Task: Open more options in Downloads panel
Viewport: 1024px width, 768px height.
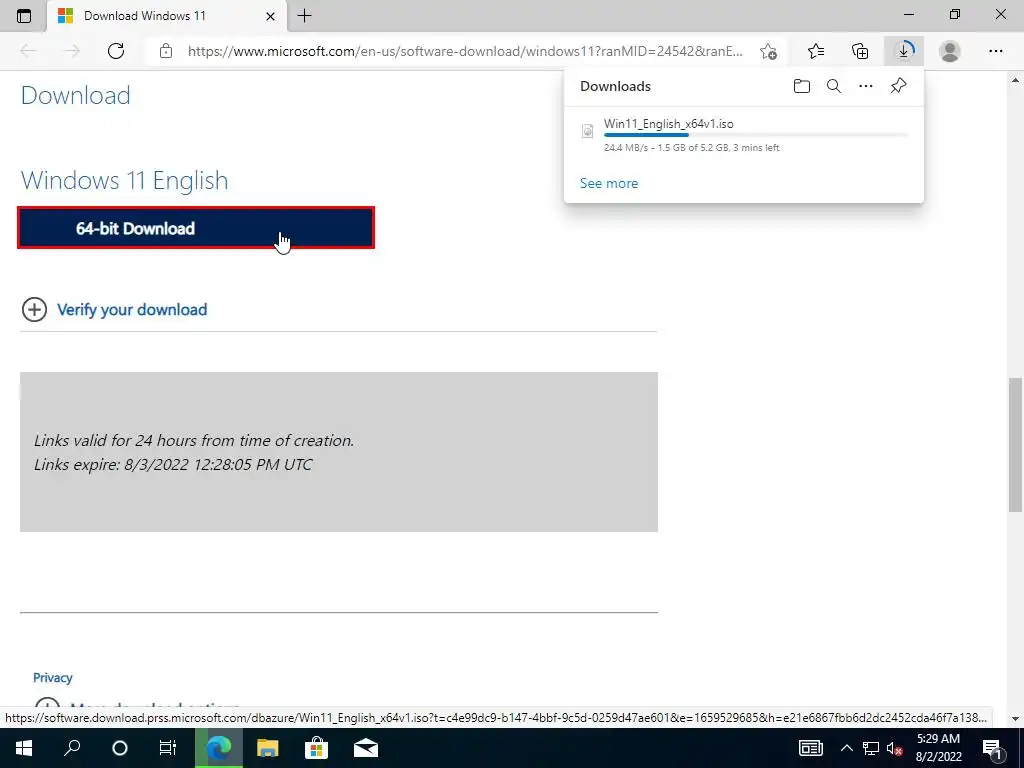Action: pos(866,86)
